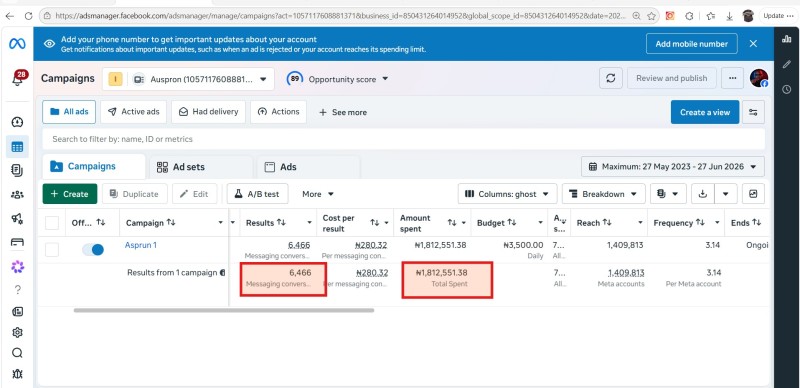
Task: Open the charts icon in right panel
Action: tap(787, 39)
